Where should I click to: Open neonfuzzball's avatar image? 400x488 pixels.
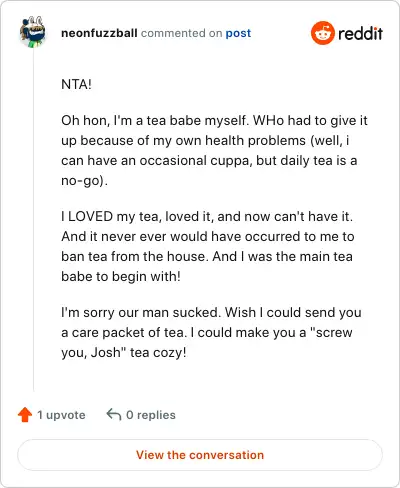(32, 32)
